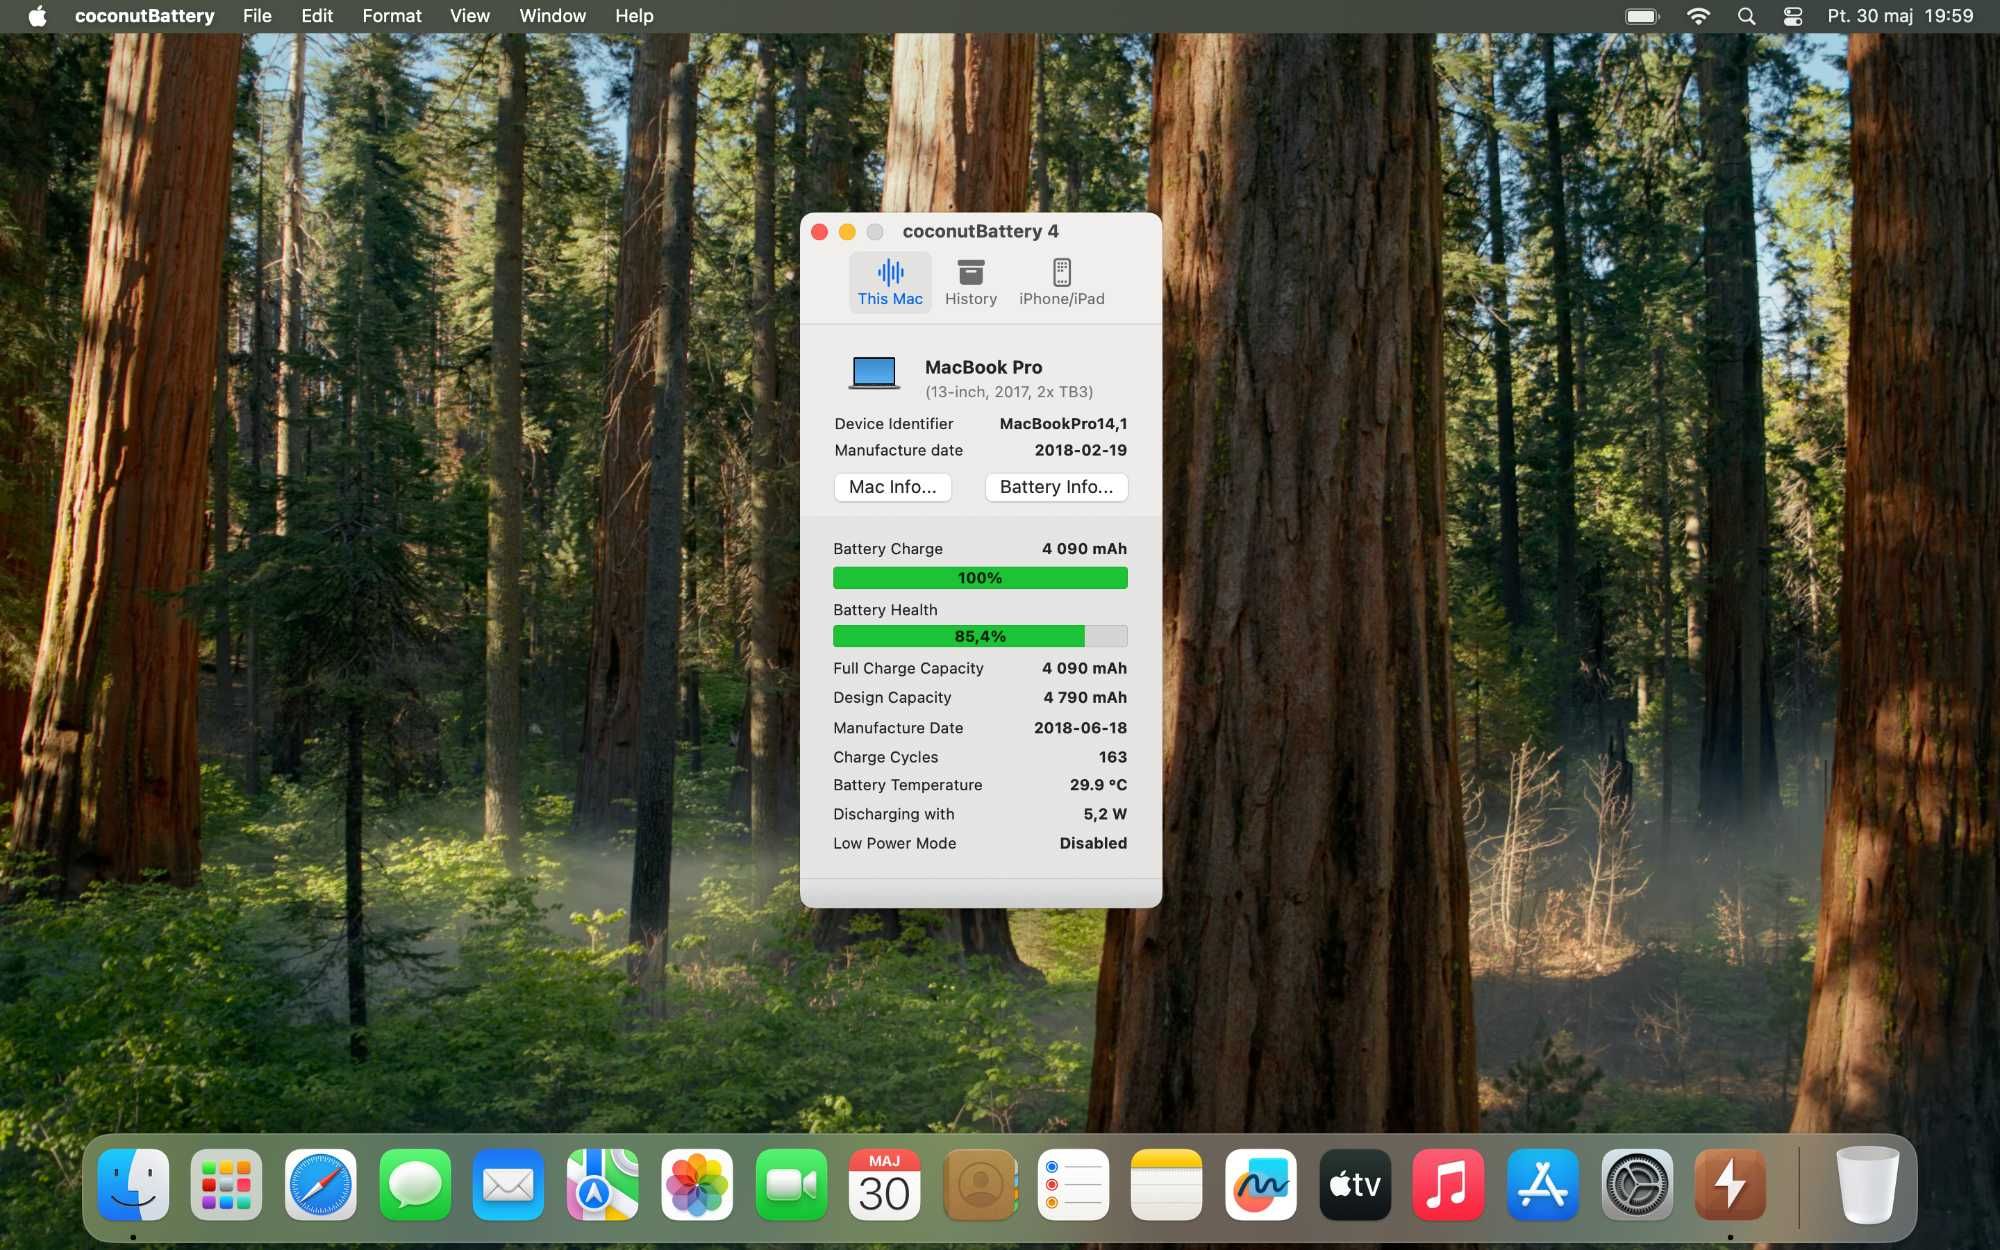The image size is (2000, 1250).
Task: Click the battery status icon in menu bar
Action: [1642, 16]
